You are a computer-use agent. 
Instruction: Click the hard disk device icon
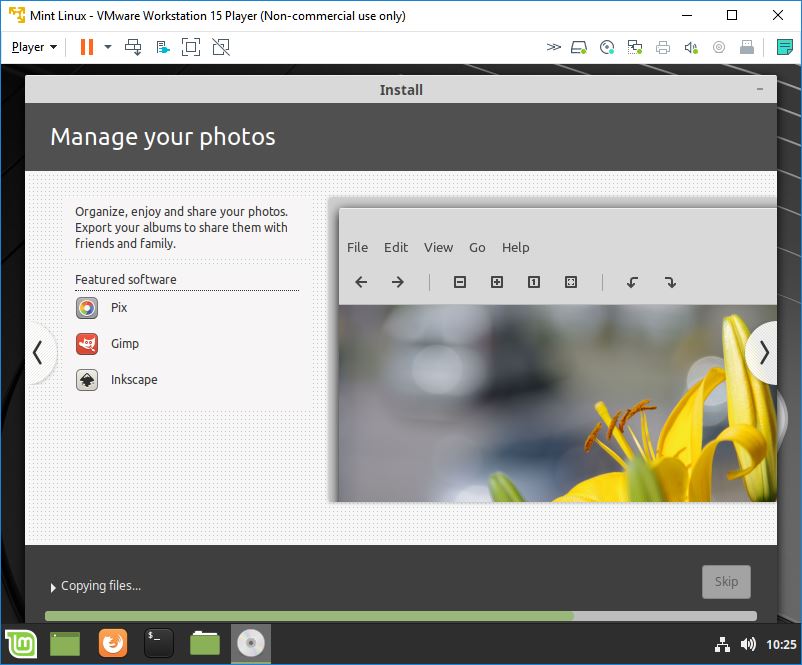pyautogui.click(x=578, y=48)
